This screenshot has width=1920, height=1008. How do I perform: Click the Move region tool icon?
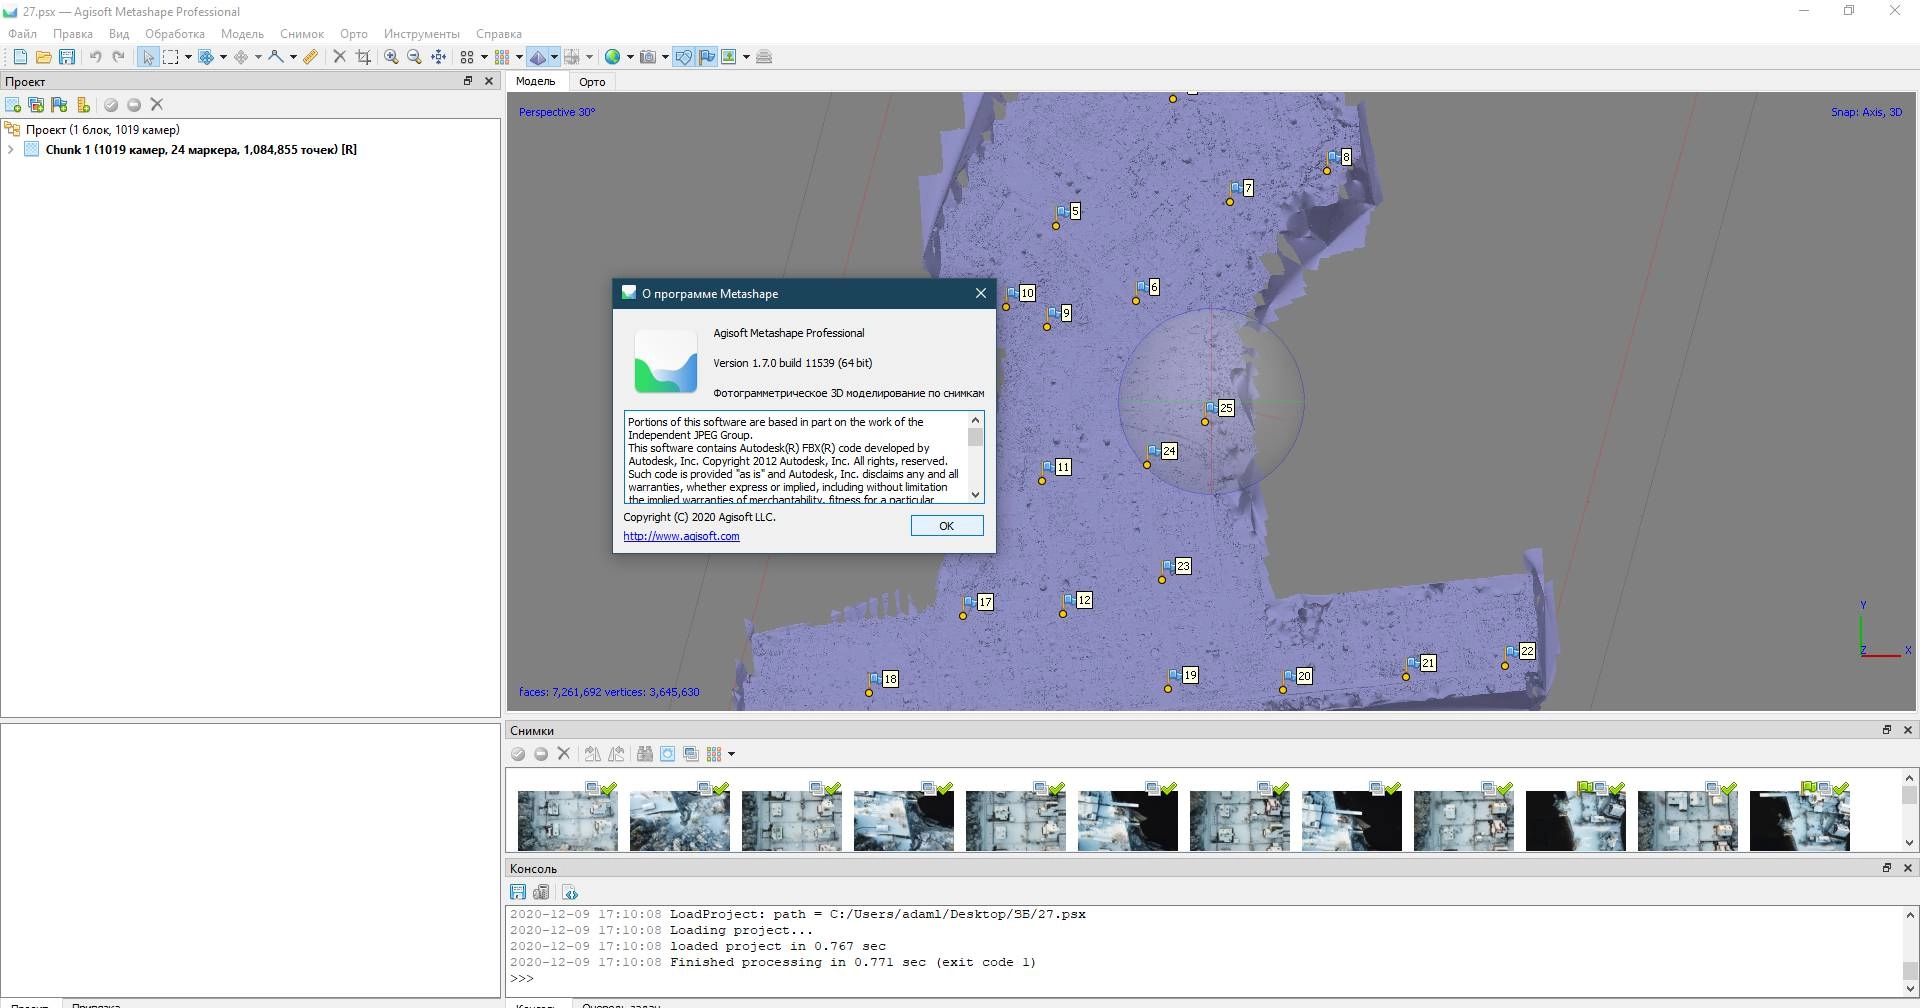pos(206,57)
